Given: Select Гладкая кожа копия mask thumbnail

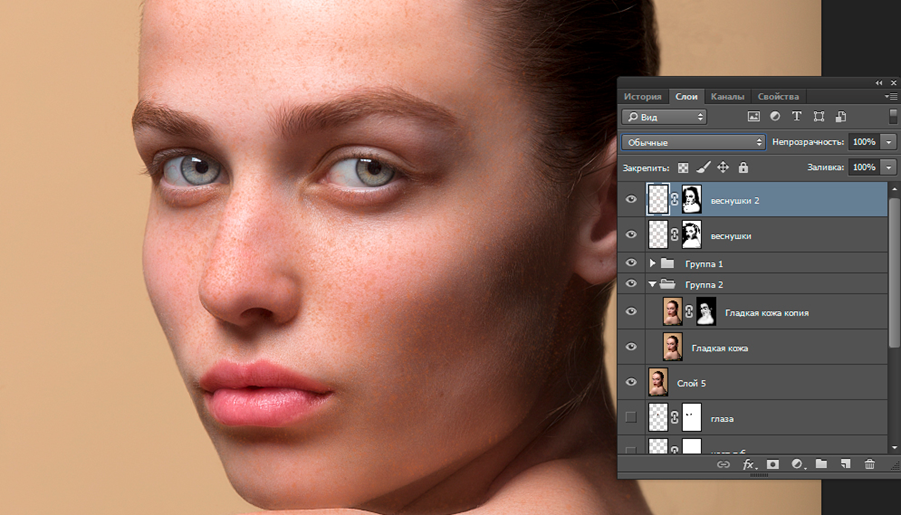Looking at the screenshot, I should (706, 312).
